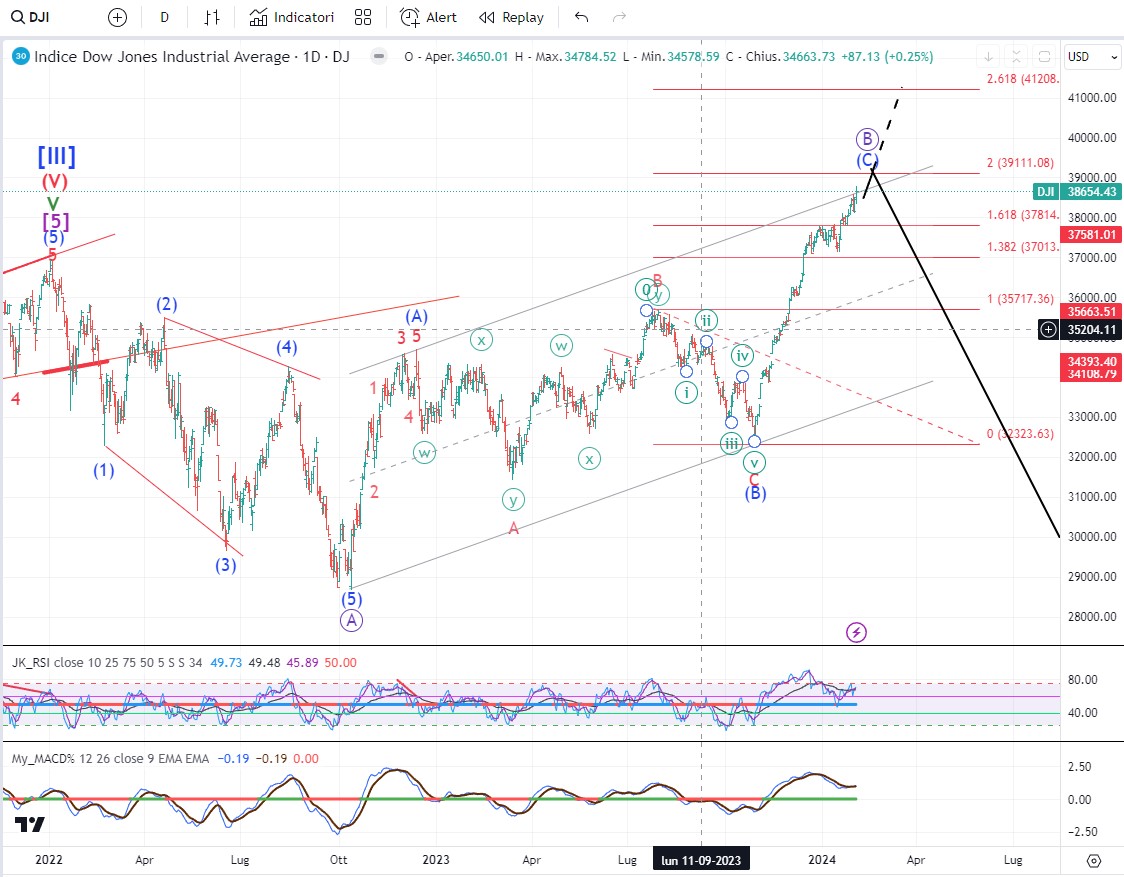This screenshot has height=877, width=1124.
Task: Open indicator templates four-squares menu
Action: coord(363,17)
